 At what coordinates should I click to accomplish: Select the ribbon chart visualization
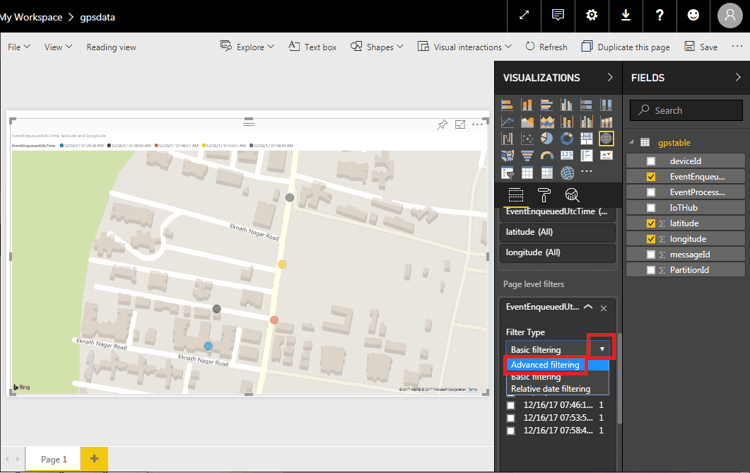click(607, 122)
